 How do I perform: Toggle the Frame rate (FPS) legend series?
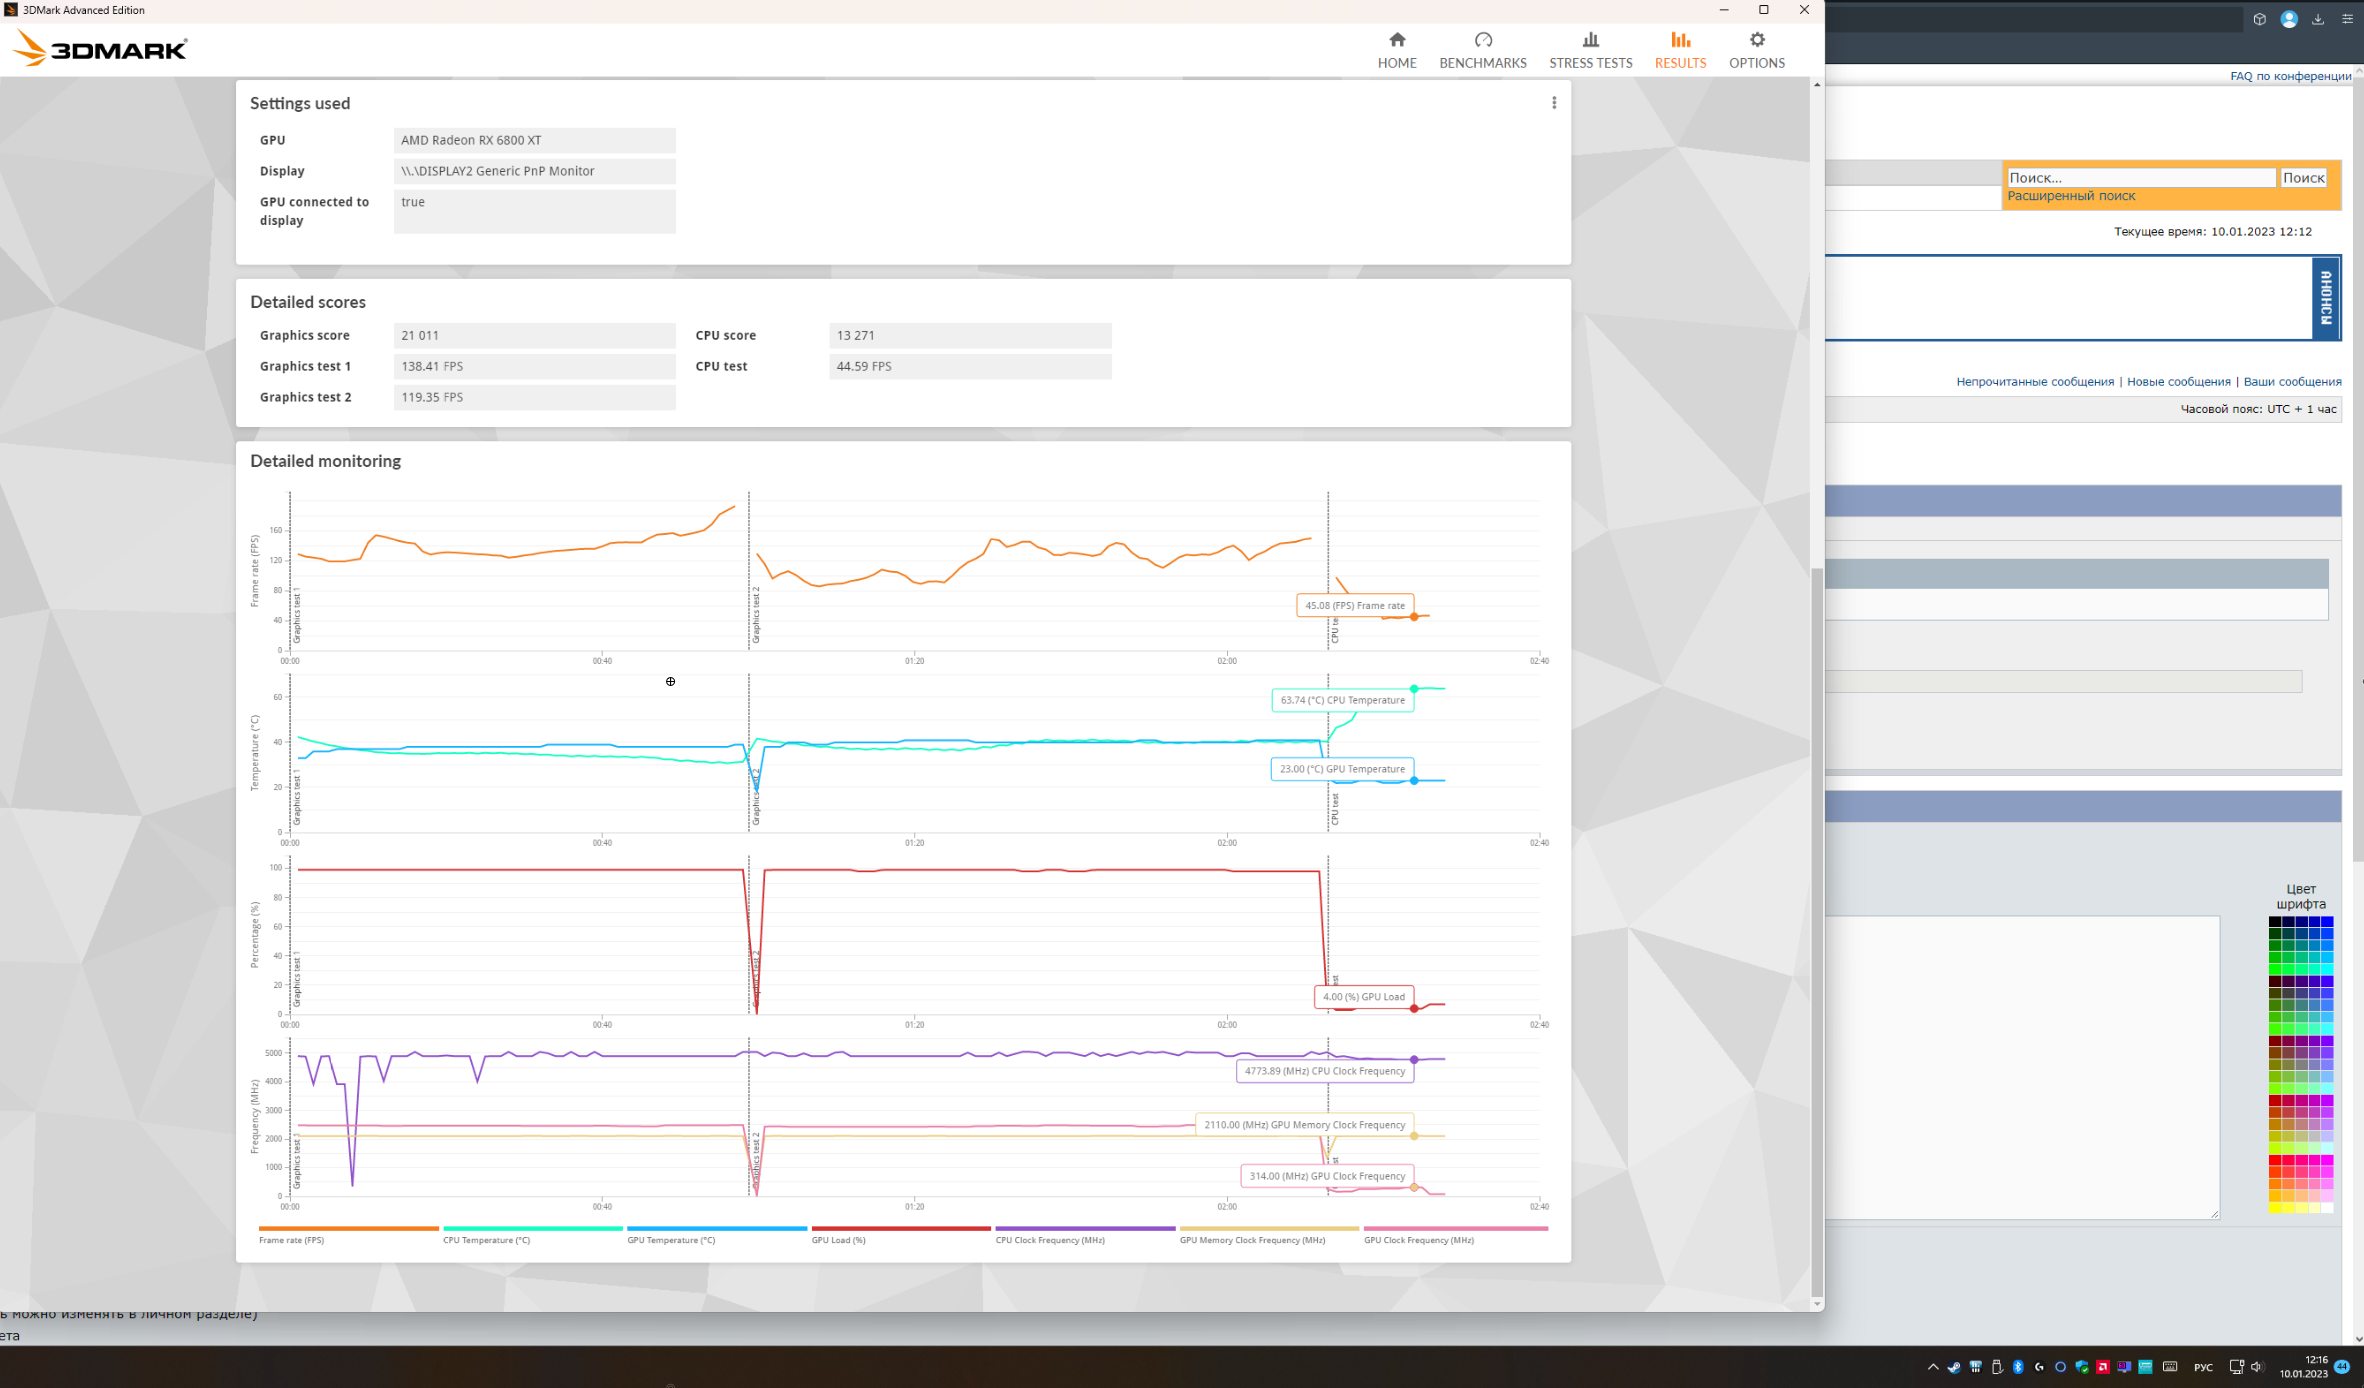click(291, 1239)
